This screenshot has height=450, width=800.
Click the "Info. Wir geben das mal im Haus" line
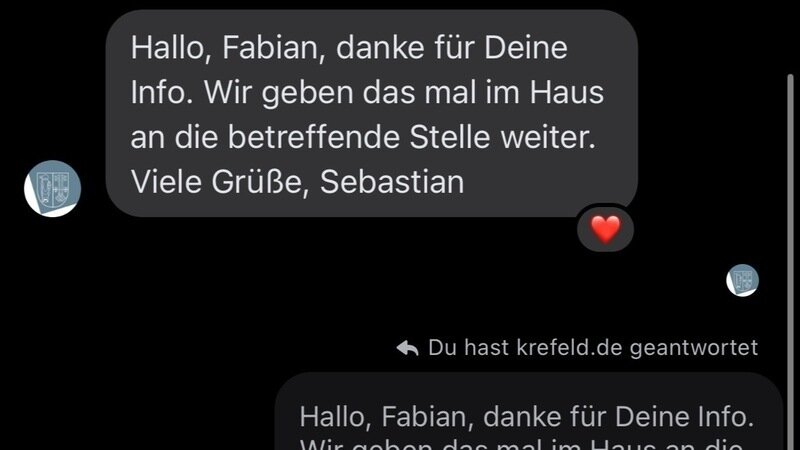(x=367, y=92)
